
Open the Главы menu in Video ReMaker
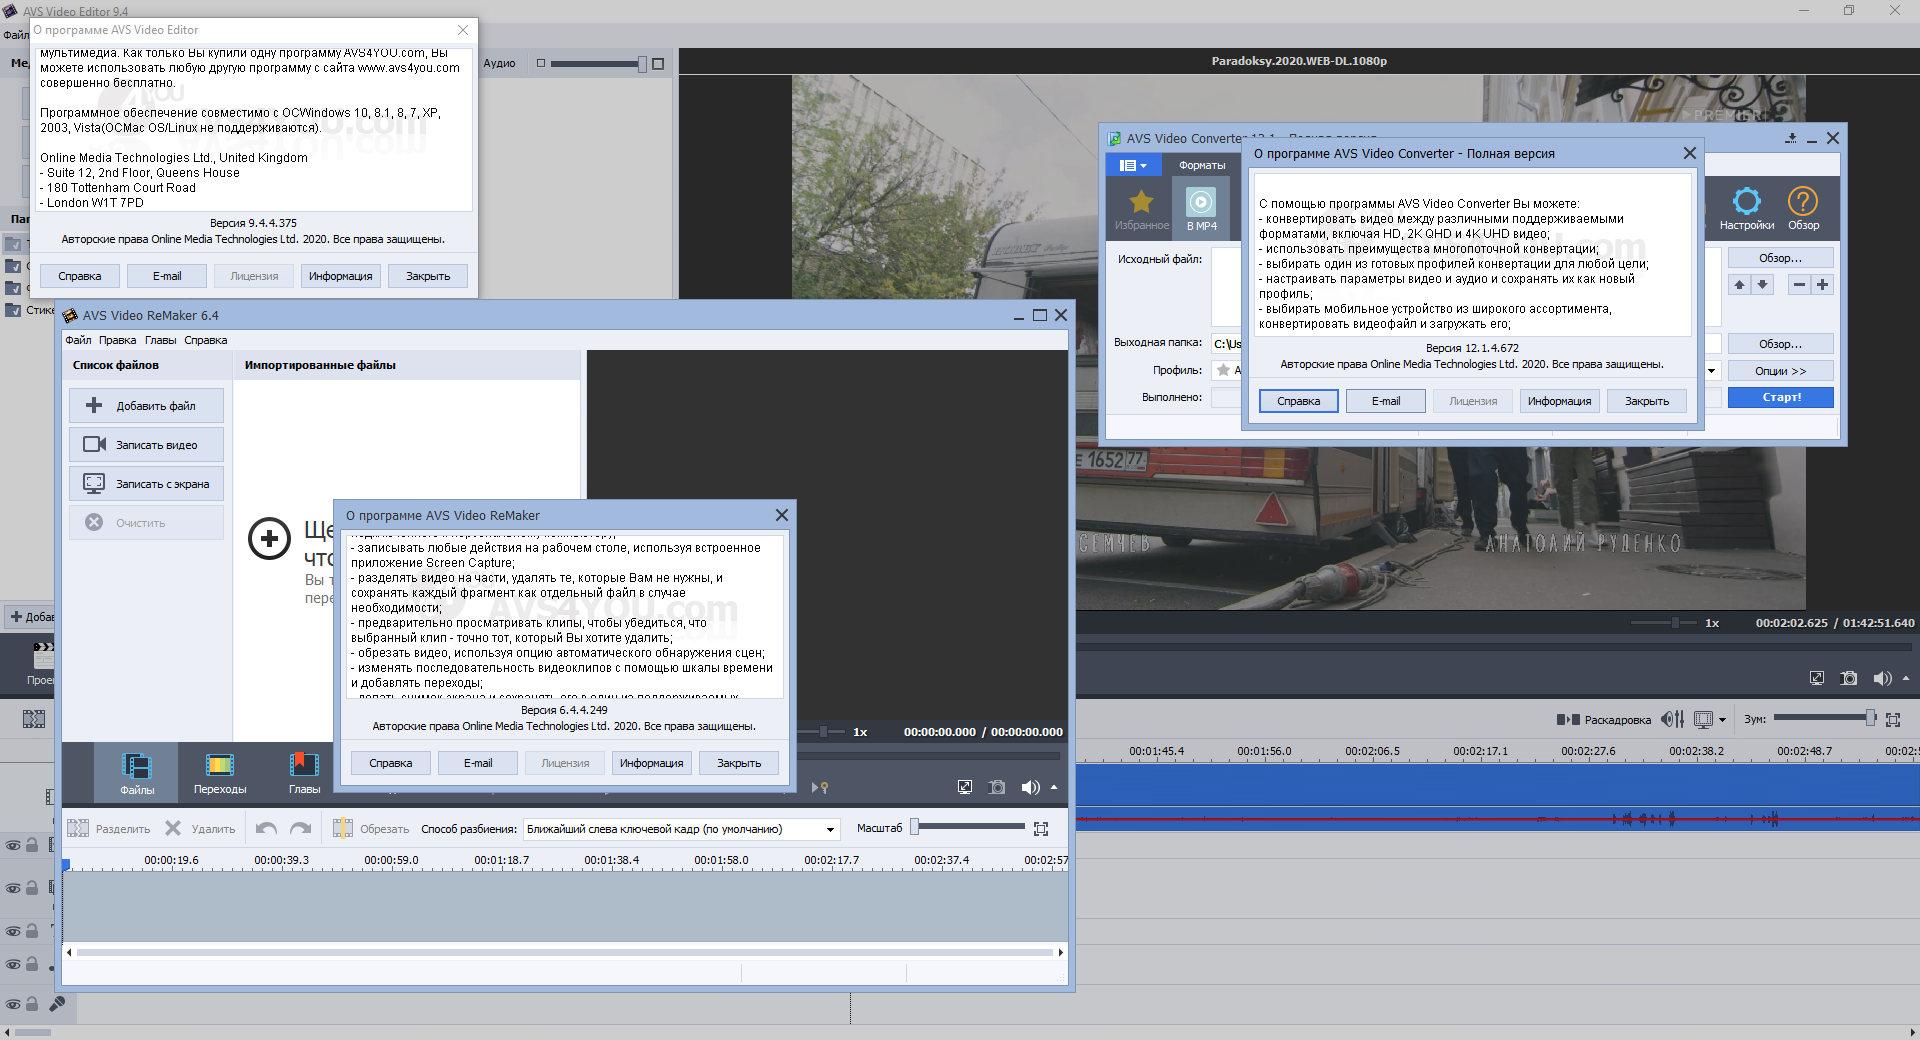coord(160,340)
